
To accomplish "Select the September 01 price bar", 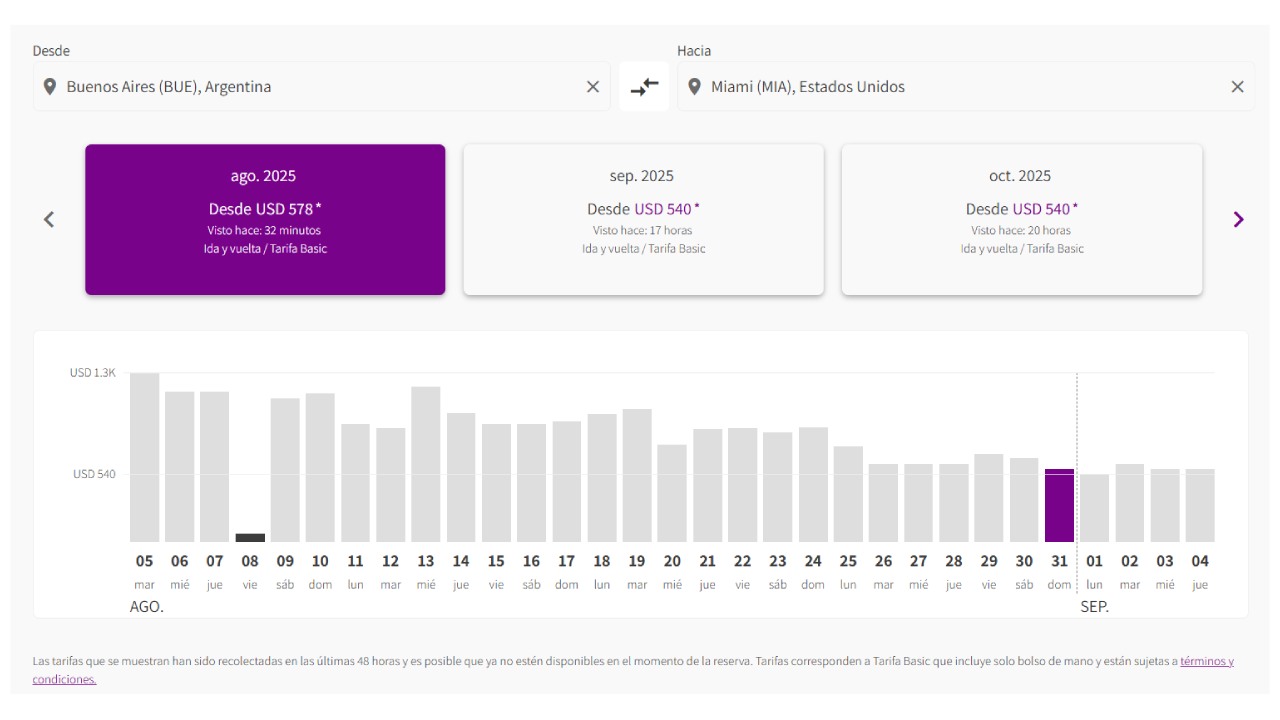I will (1094, 508).
